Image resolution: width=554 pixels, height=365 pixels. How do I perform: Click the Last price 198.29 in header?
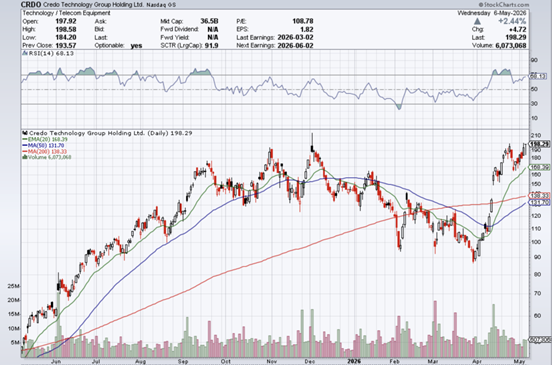(x=516, y=37)
